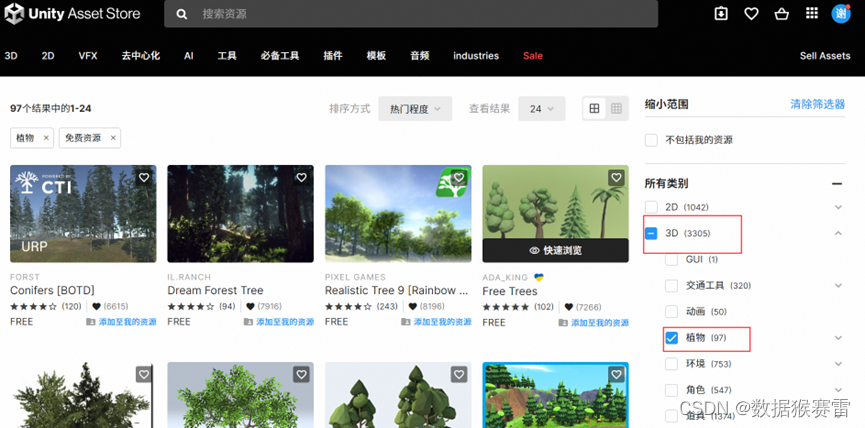The image size is (865, 428).
Task: Open the 模板 menu
Action: [x=376, y=56]
